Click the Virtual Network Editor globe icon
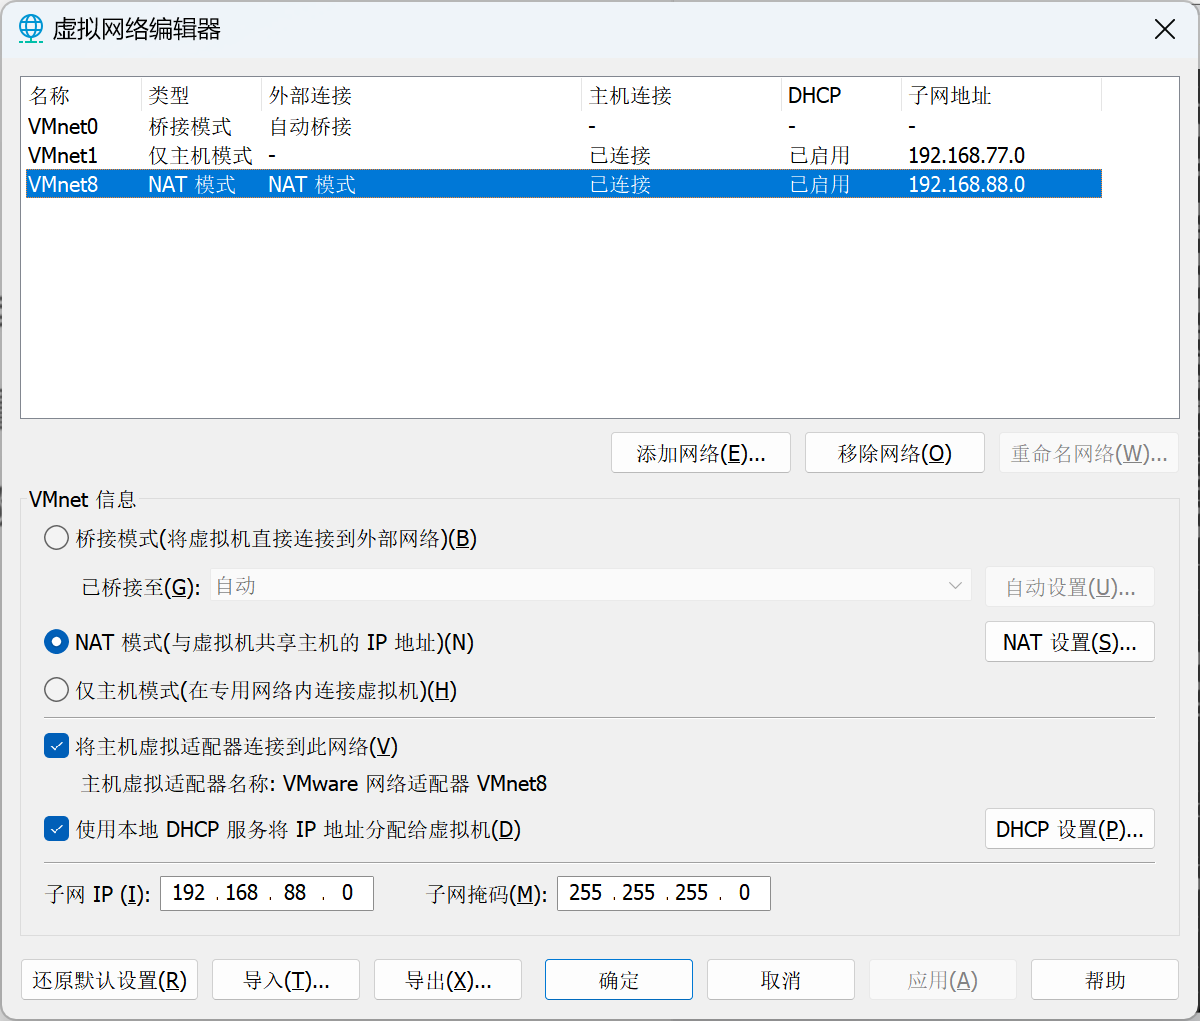Image resolution: width=1200 pixels, height=1021 pixels. click(x=31, y=29)
